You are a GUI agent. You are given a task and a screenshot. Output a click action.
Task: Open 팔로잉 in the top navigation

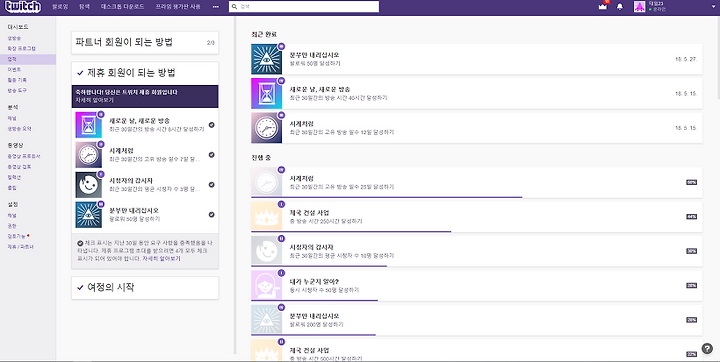(60, 7)
